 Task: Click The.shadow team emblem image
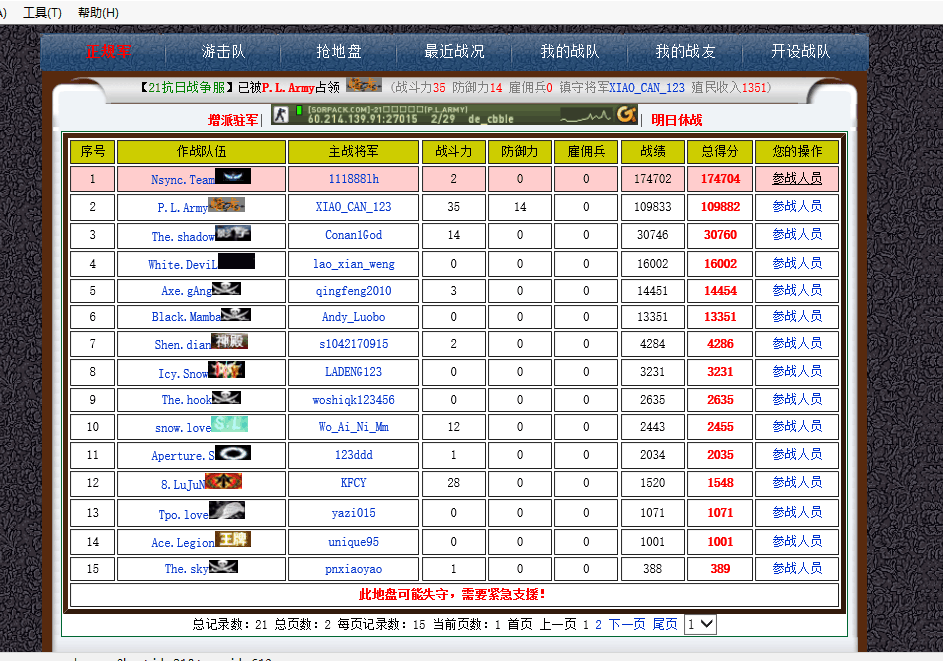click(233, 234)
